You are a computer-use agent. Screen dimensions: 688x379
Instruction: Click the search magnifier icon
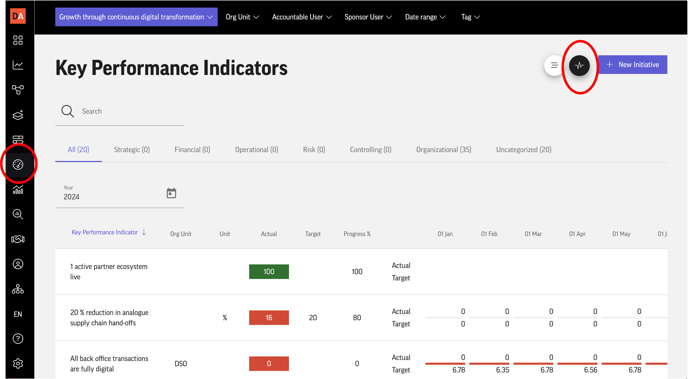[68, 111]
